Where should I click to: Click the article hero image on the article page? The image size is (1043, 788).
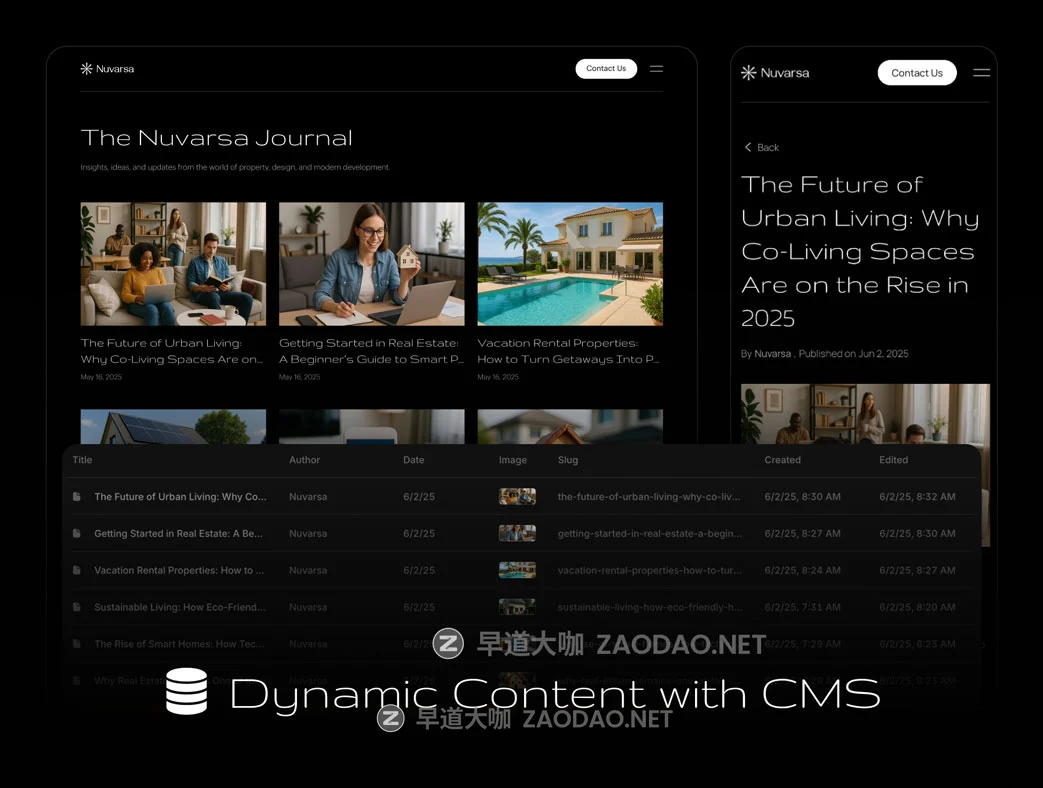[865, 414]
